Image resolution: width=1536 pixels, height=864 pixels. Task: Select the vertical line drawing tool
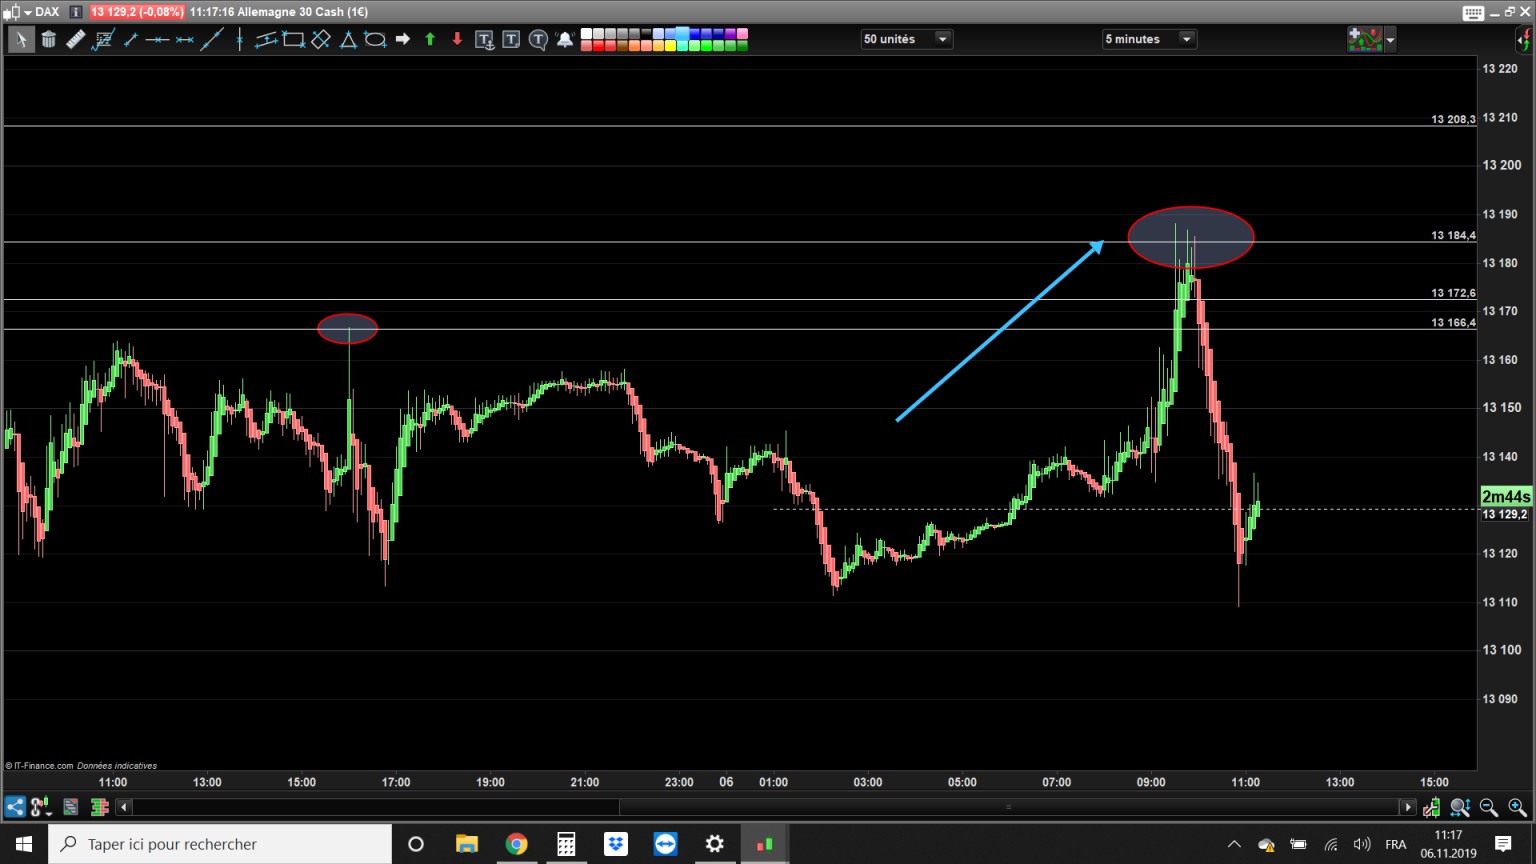(239, 39)
